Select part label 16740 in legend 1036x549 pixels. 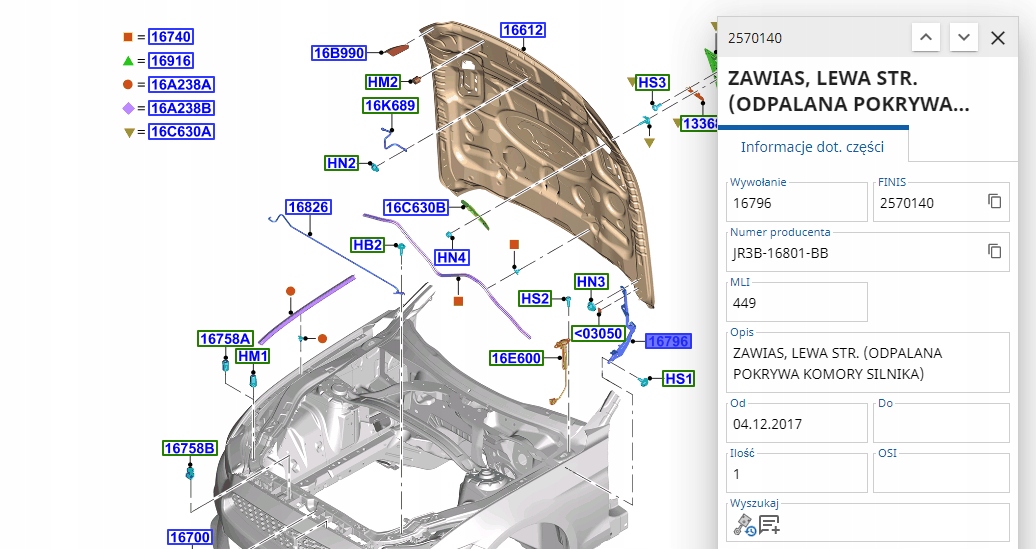171,36
